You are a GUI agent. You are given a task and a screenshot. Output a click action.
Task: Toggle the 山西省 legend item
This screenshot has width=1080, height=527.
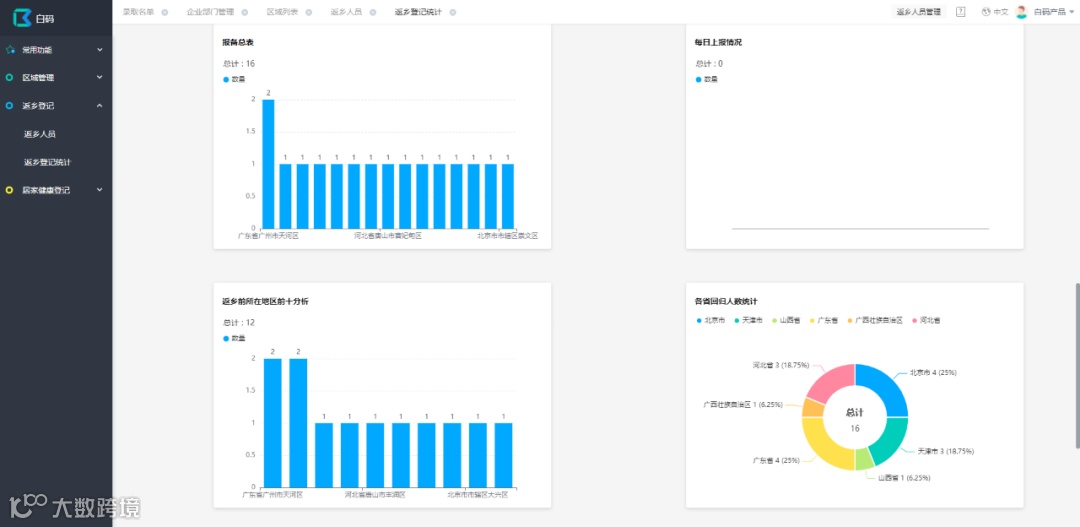tap(785, 320)
